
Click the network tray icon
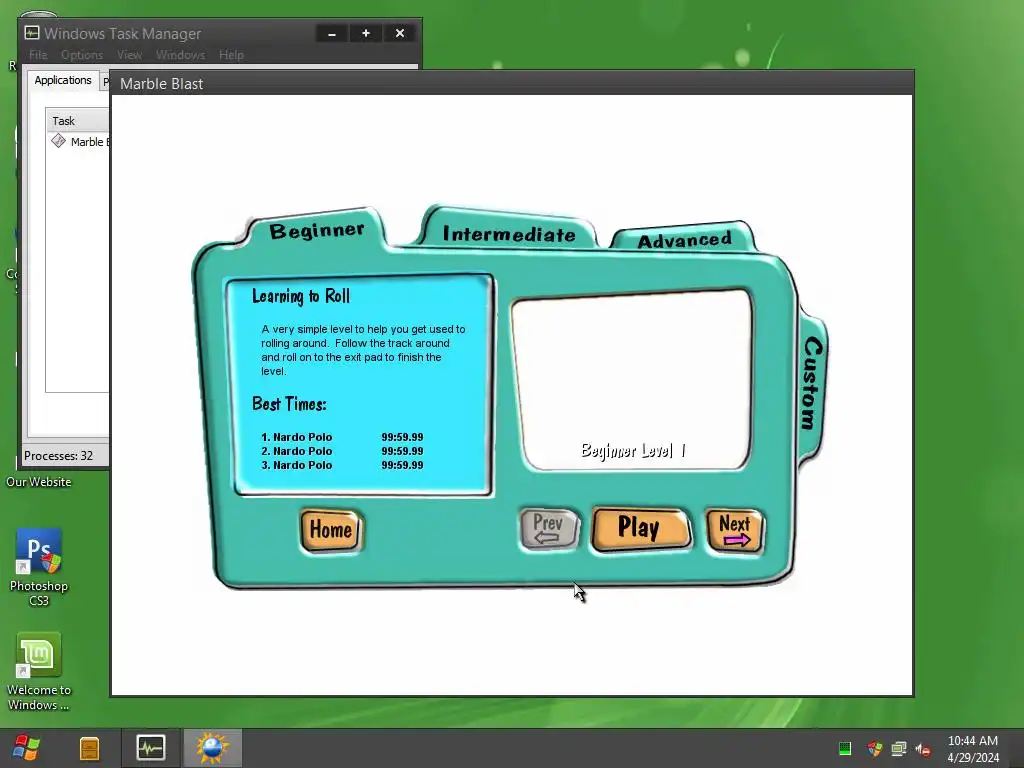point(899,748)
